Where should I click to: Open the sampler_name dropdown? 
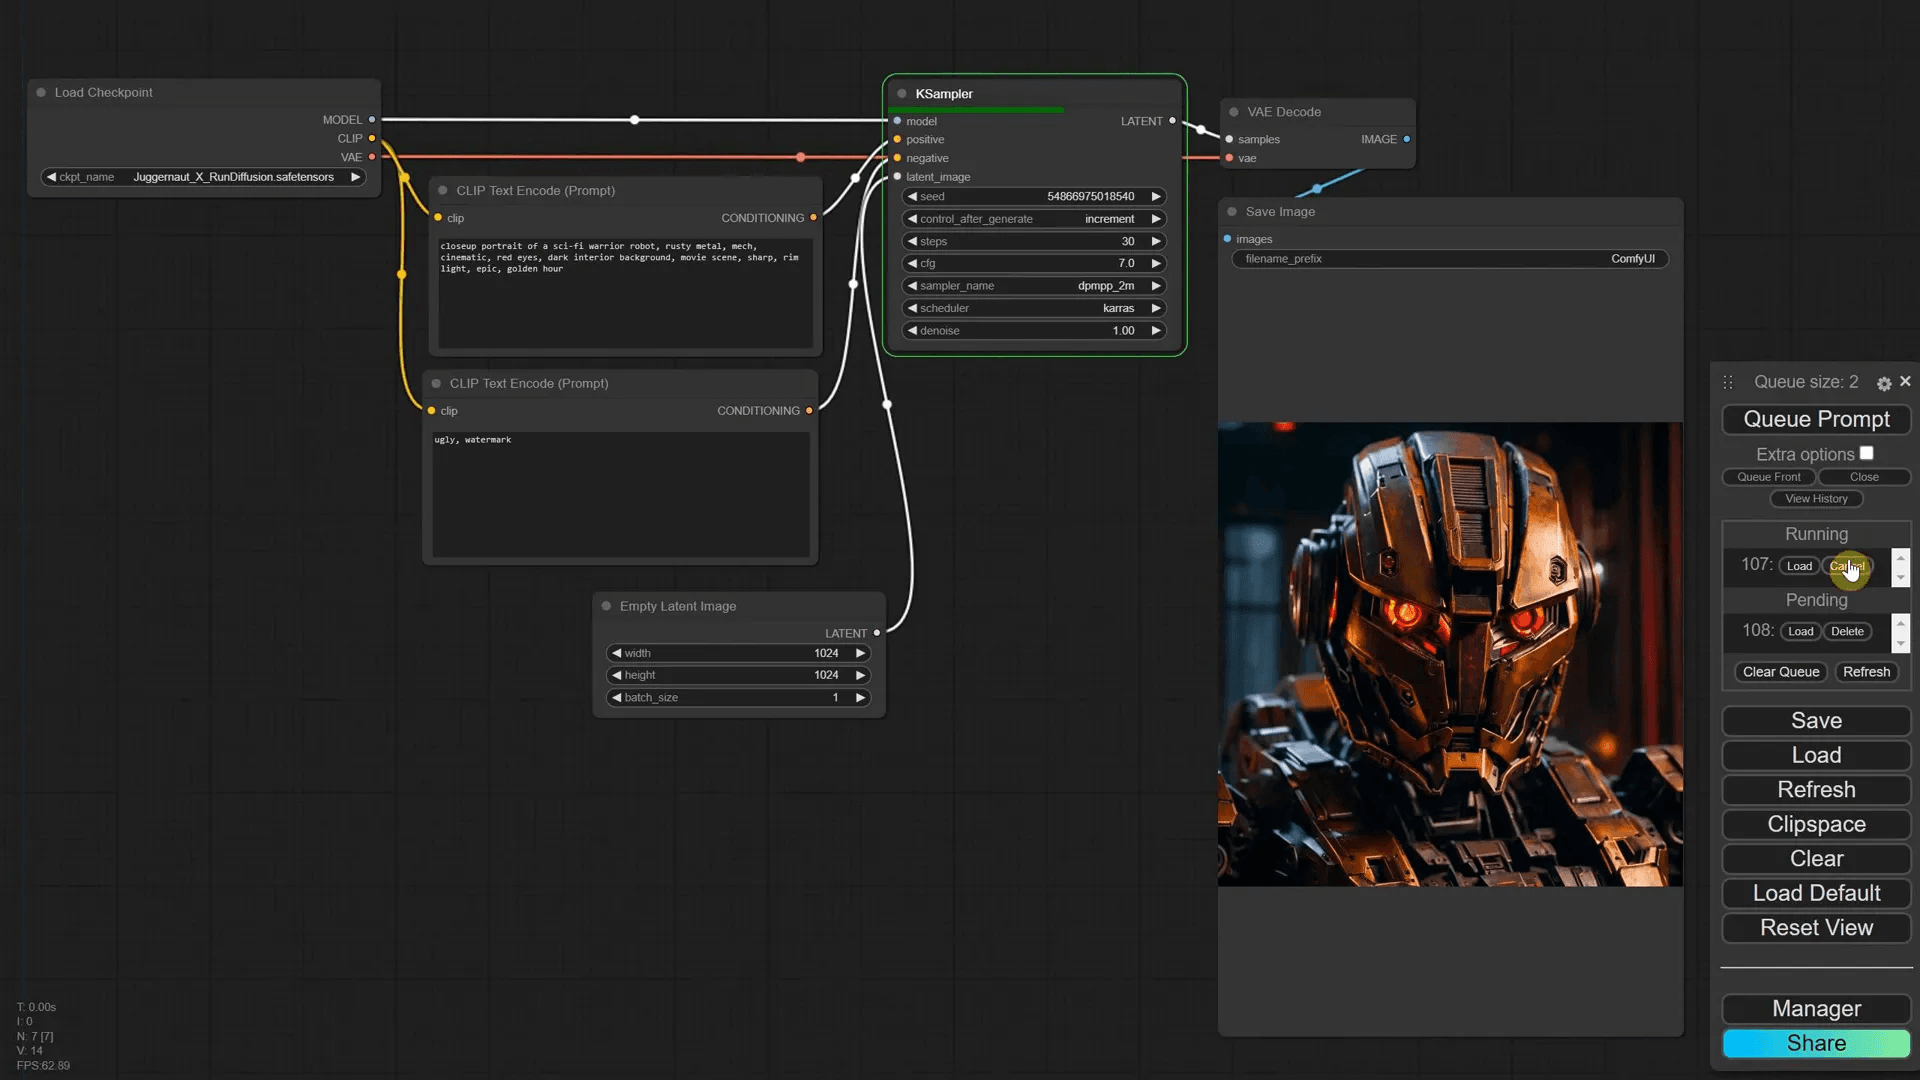1034,286
